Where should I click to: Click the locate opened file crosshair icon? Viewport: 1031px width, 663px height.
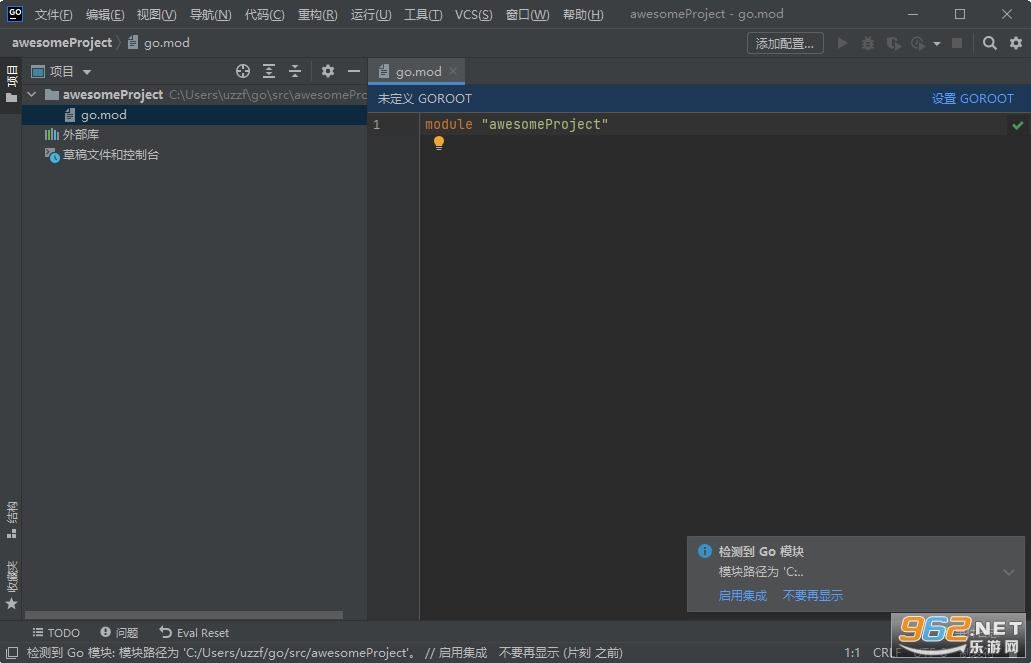[x=243, y=71]
